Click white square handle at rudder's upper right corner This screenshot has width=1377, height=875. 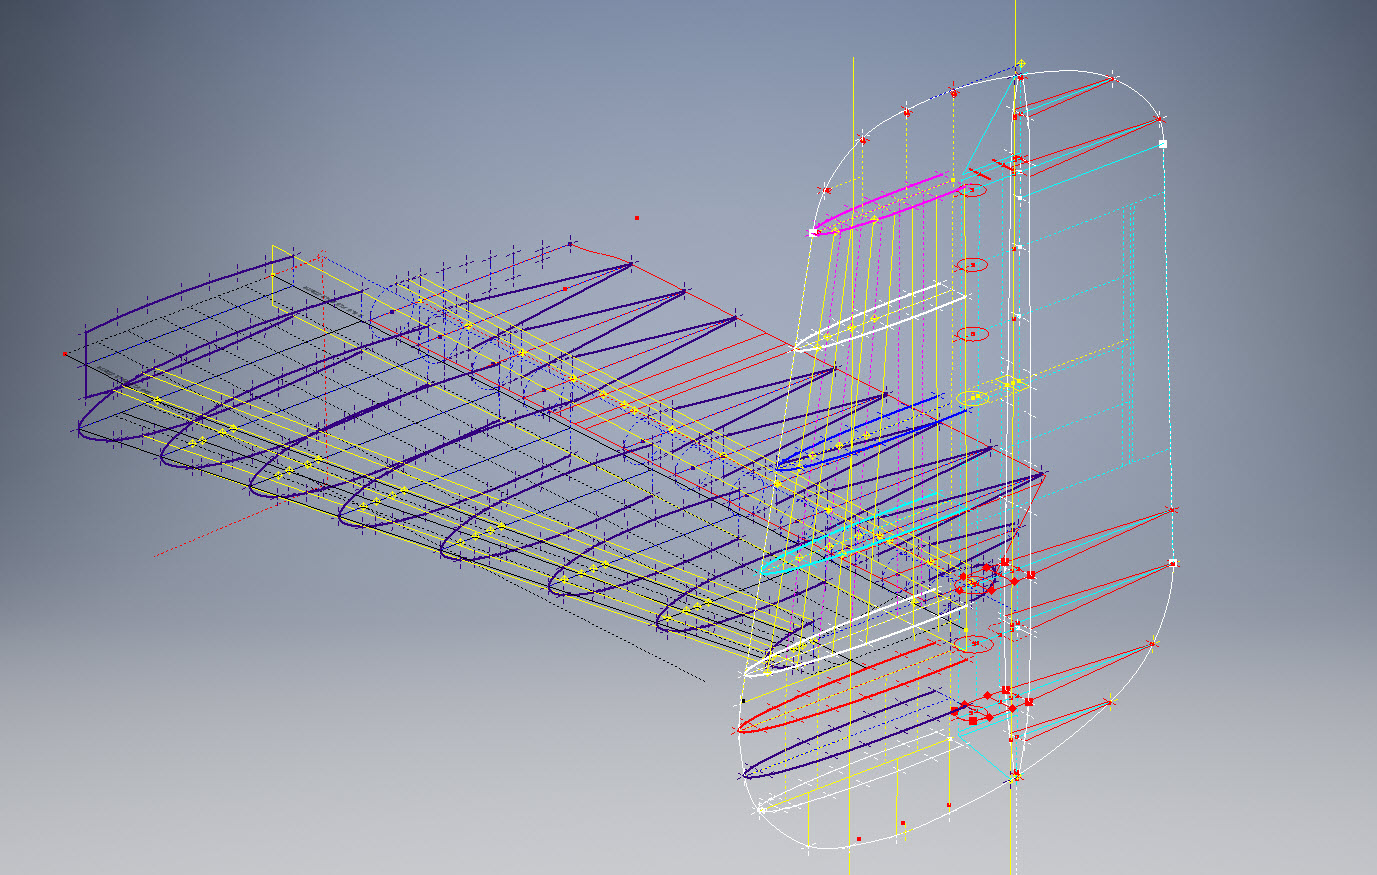coord(1162,144)
